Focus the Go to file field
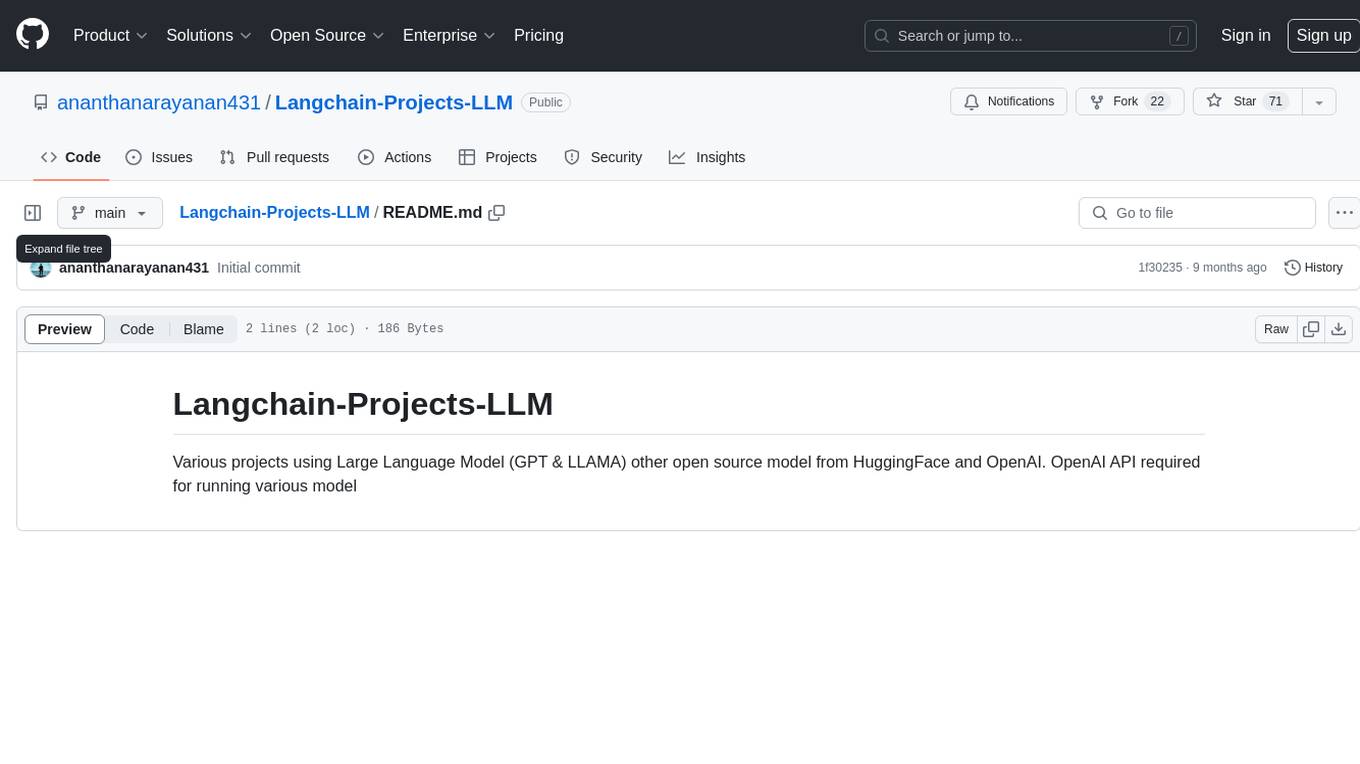 point(1197,213)
